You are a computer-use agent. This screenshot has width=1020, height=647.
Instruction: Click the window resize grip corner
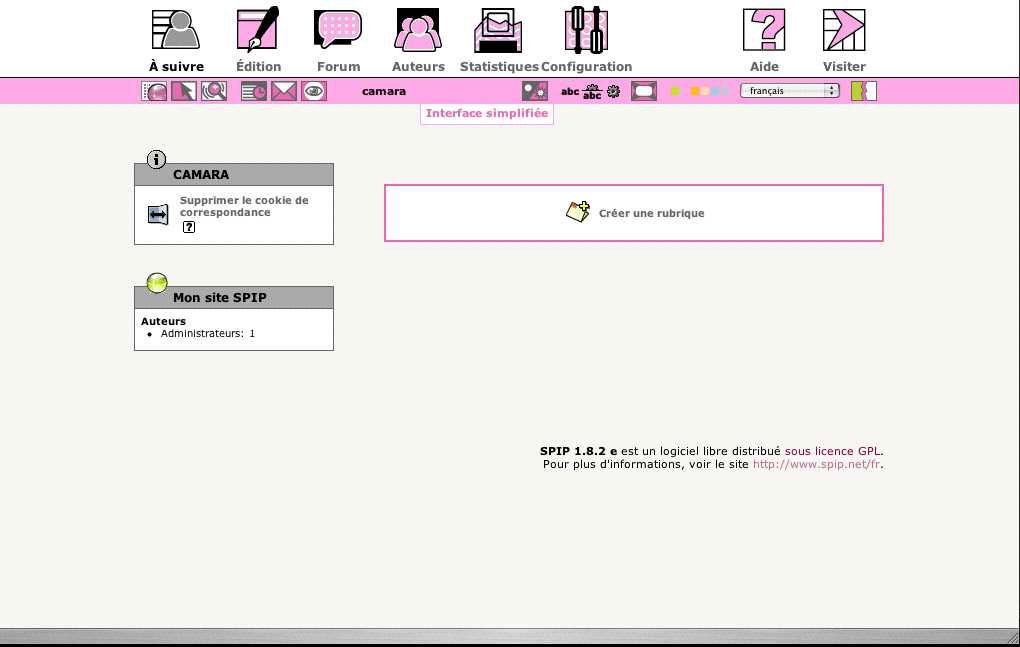click(x=1012, y=637)
